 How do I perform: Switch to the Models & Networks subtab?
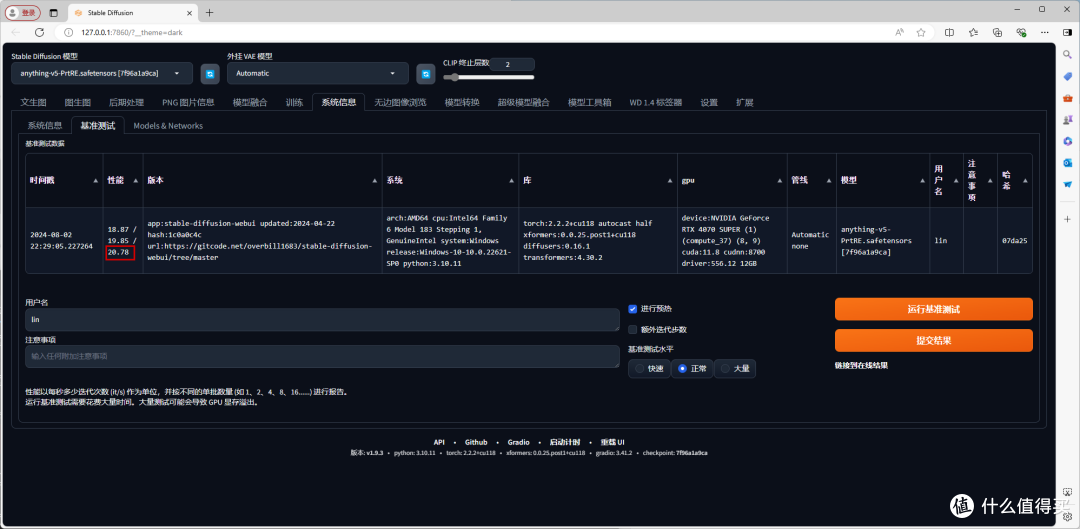tap(168, 126)
